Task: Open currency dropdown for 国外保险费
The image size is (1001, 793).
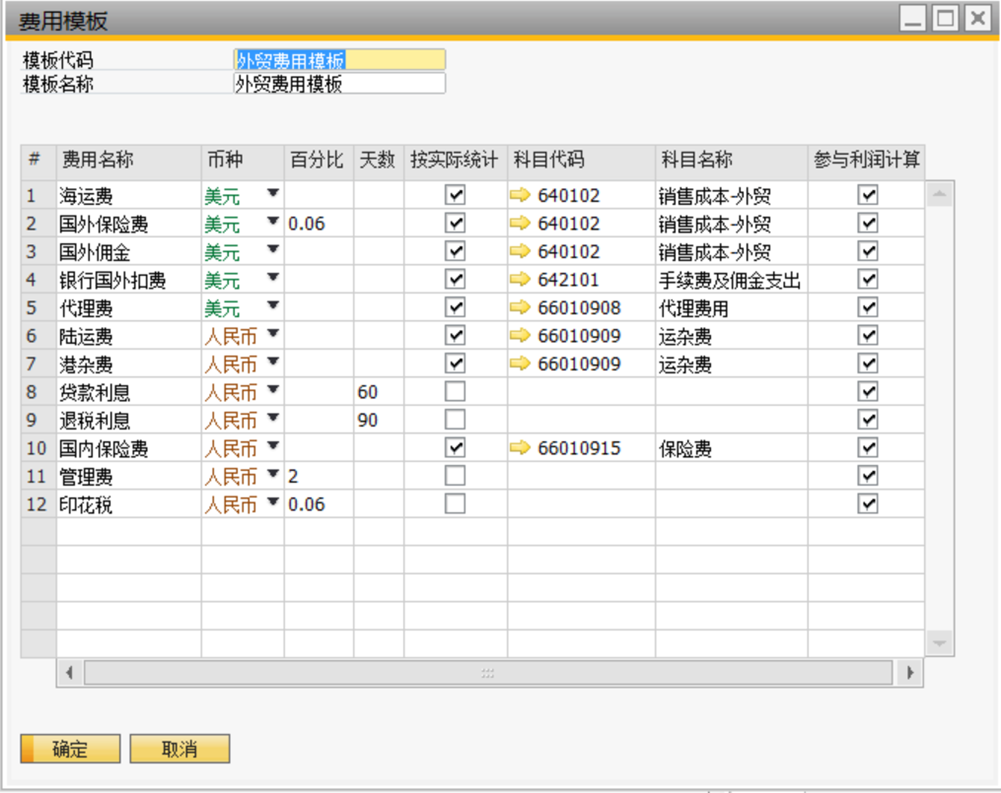Action: [273, 221]
